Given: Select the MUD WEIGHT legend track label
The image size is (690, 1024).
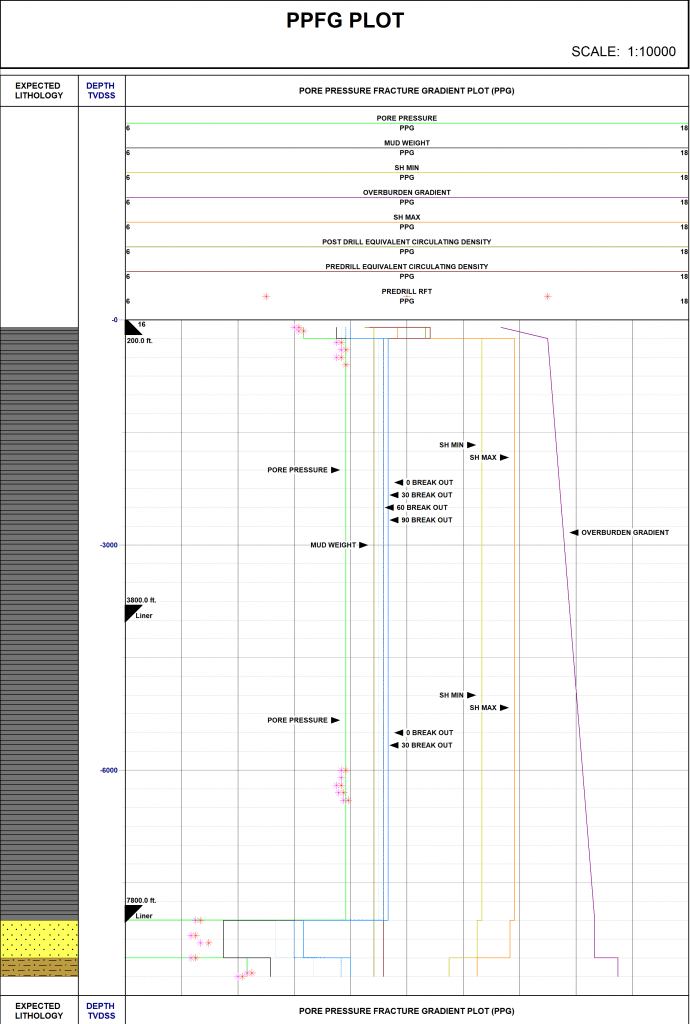Looking at the screenshot, I should click(x=407, y=142).
